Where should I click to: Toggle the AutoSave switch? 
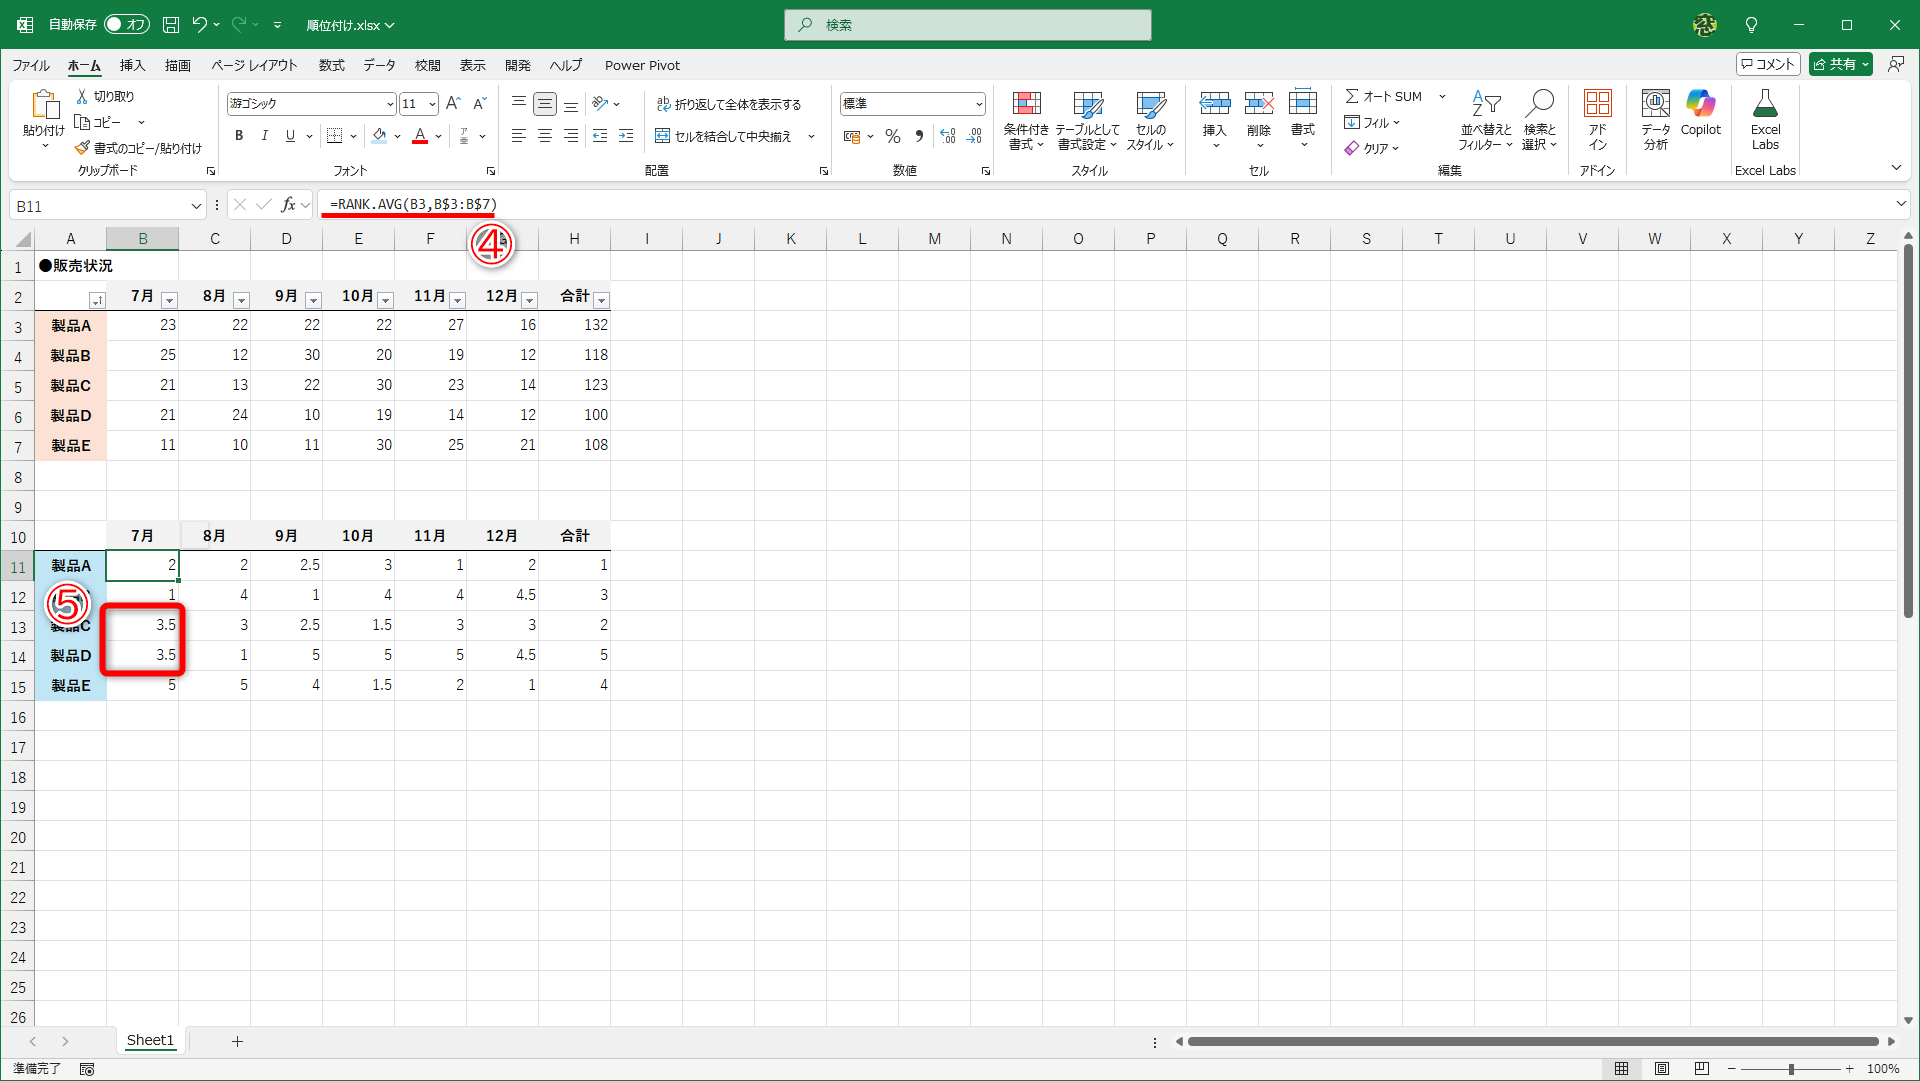coord(127,24)
